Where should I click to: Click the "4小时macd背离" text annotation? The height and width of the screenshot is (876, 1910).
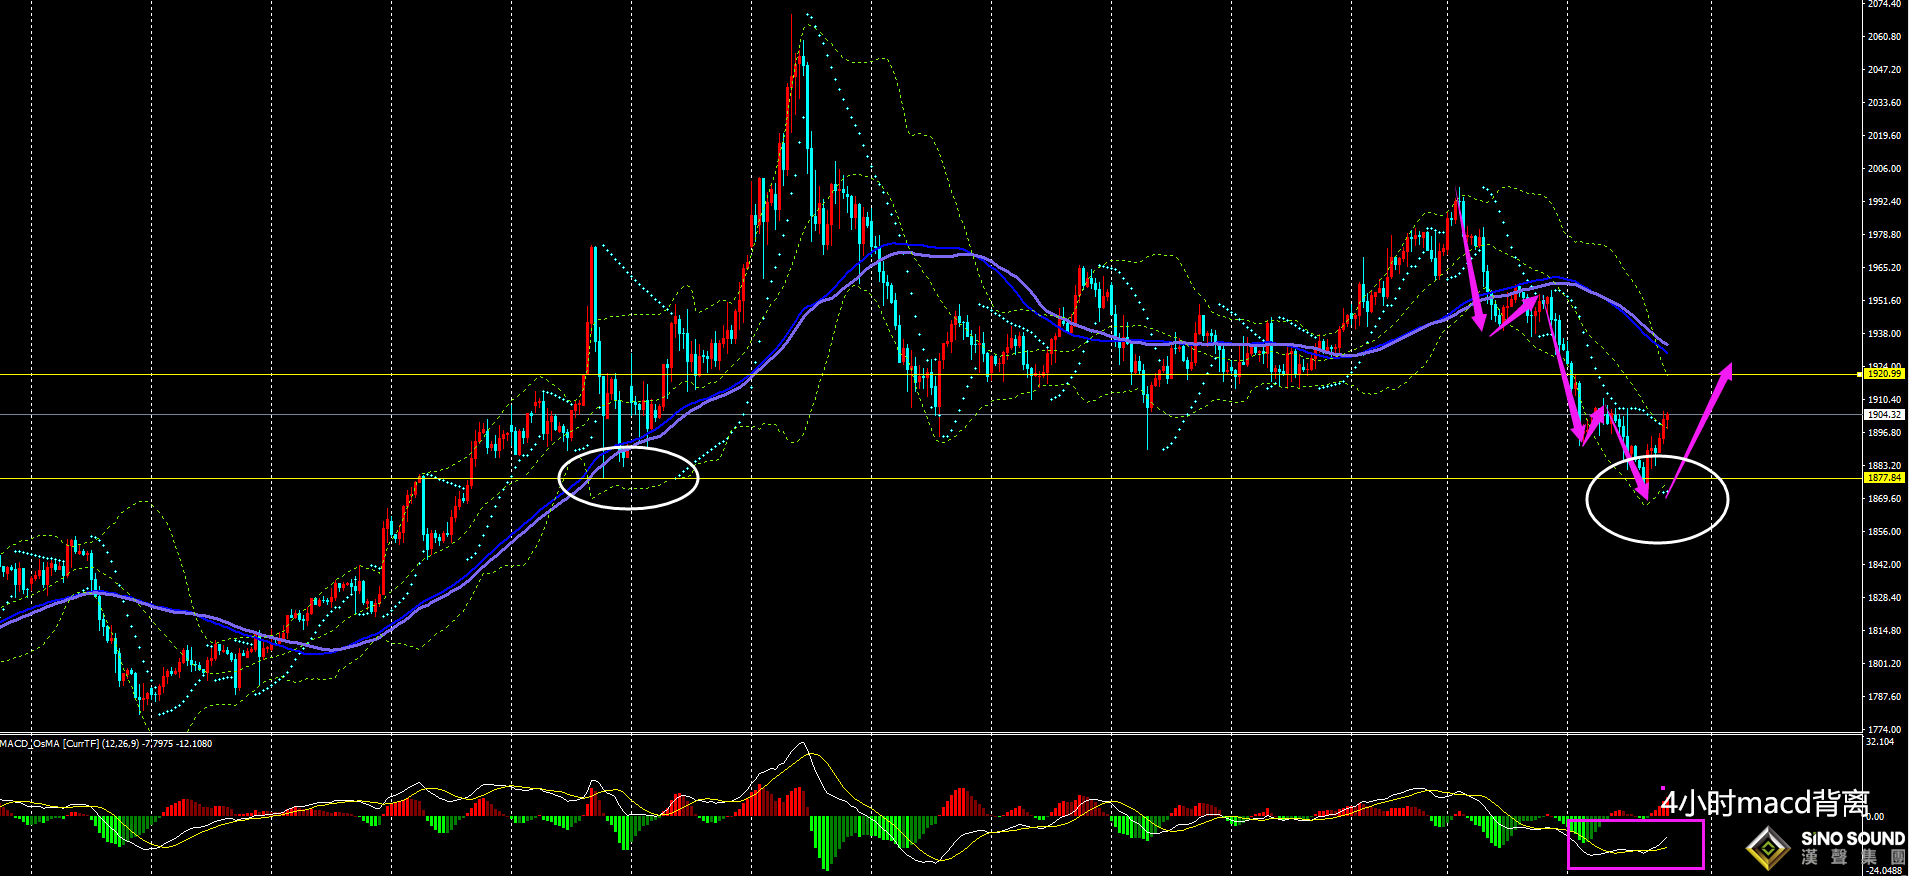coord(1765,803)
